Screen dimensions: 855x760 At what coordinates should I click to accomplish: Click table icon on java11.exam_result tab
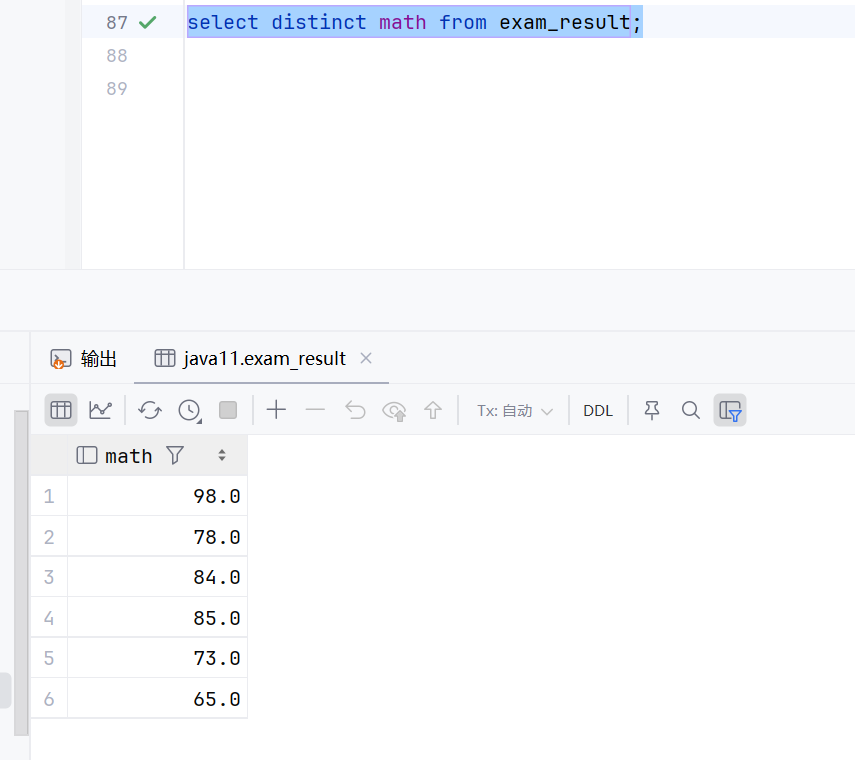pyautogui.click(x=165, y=358)
